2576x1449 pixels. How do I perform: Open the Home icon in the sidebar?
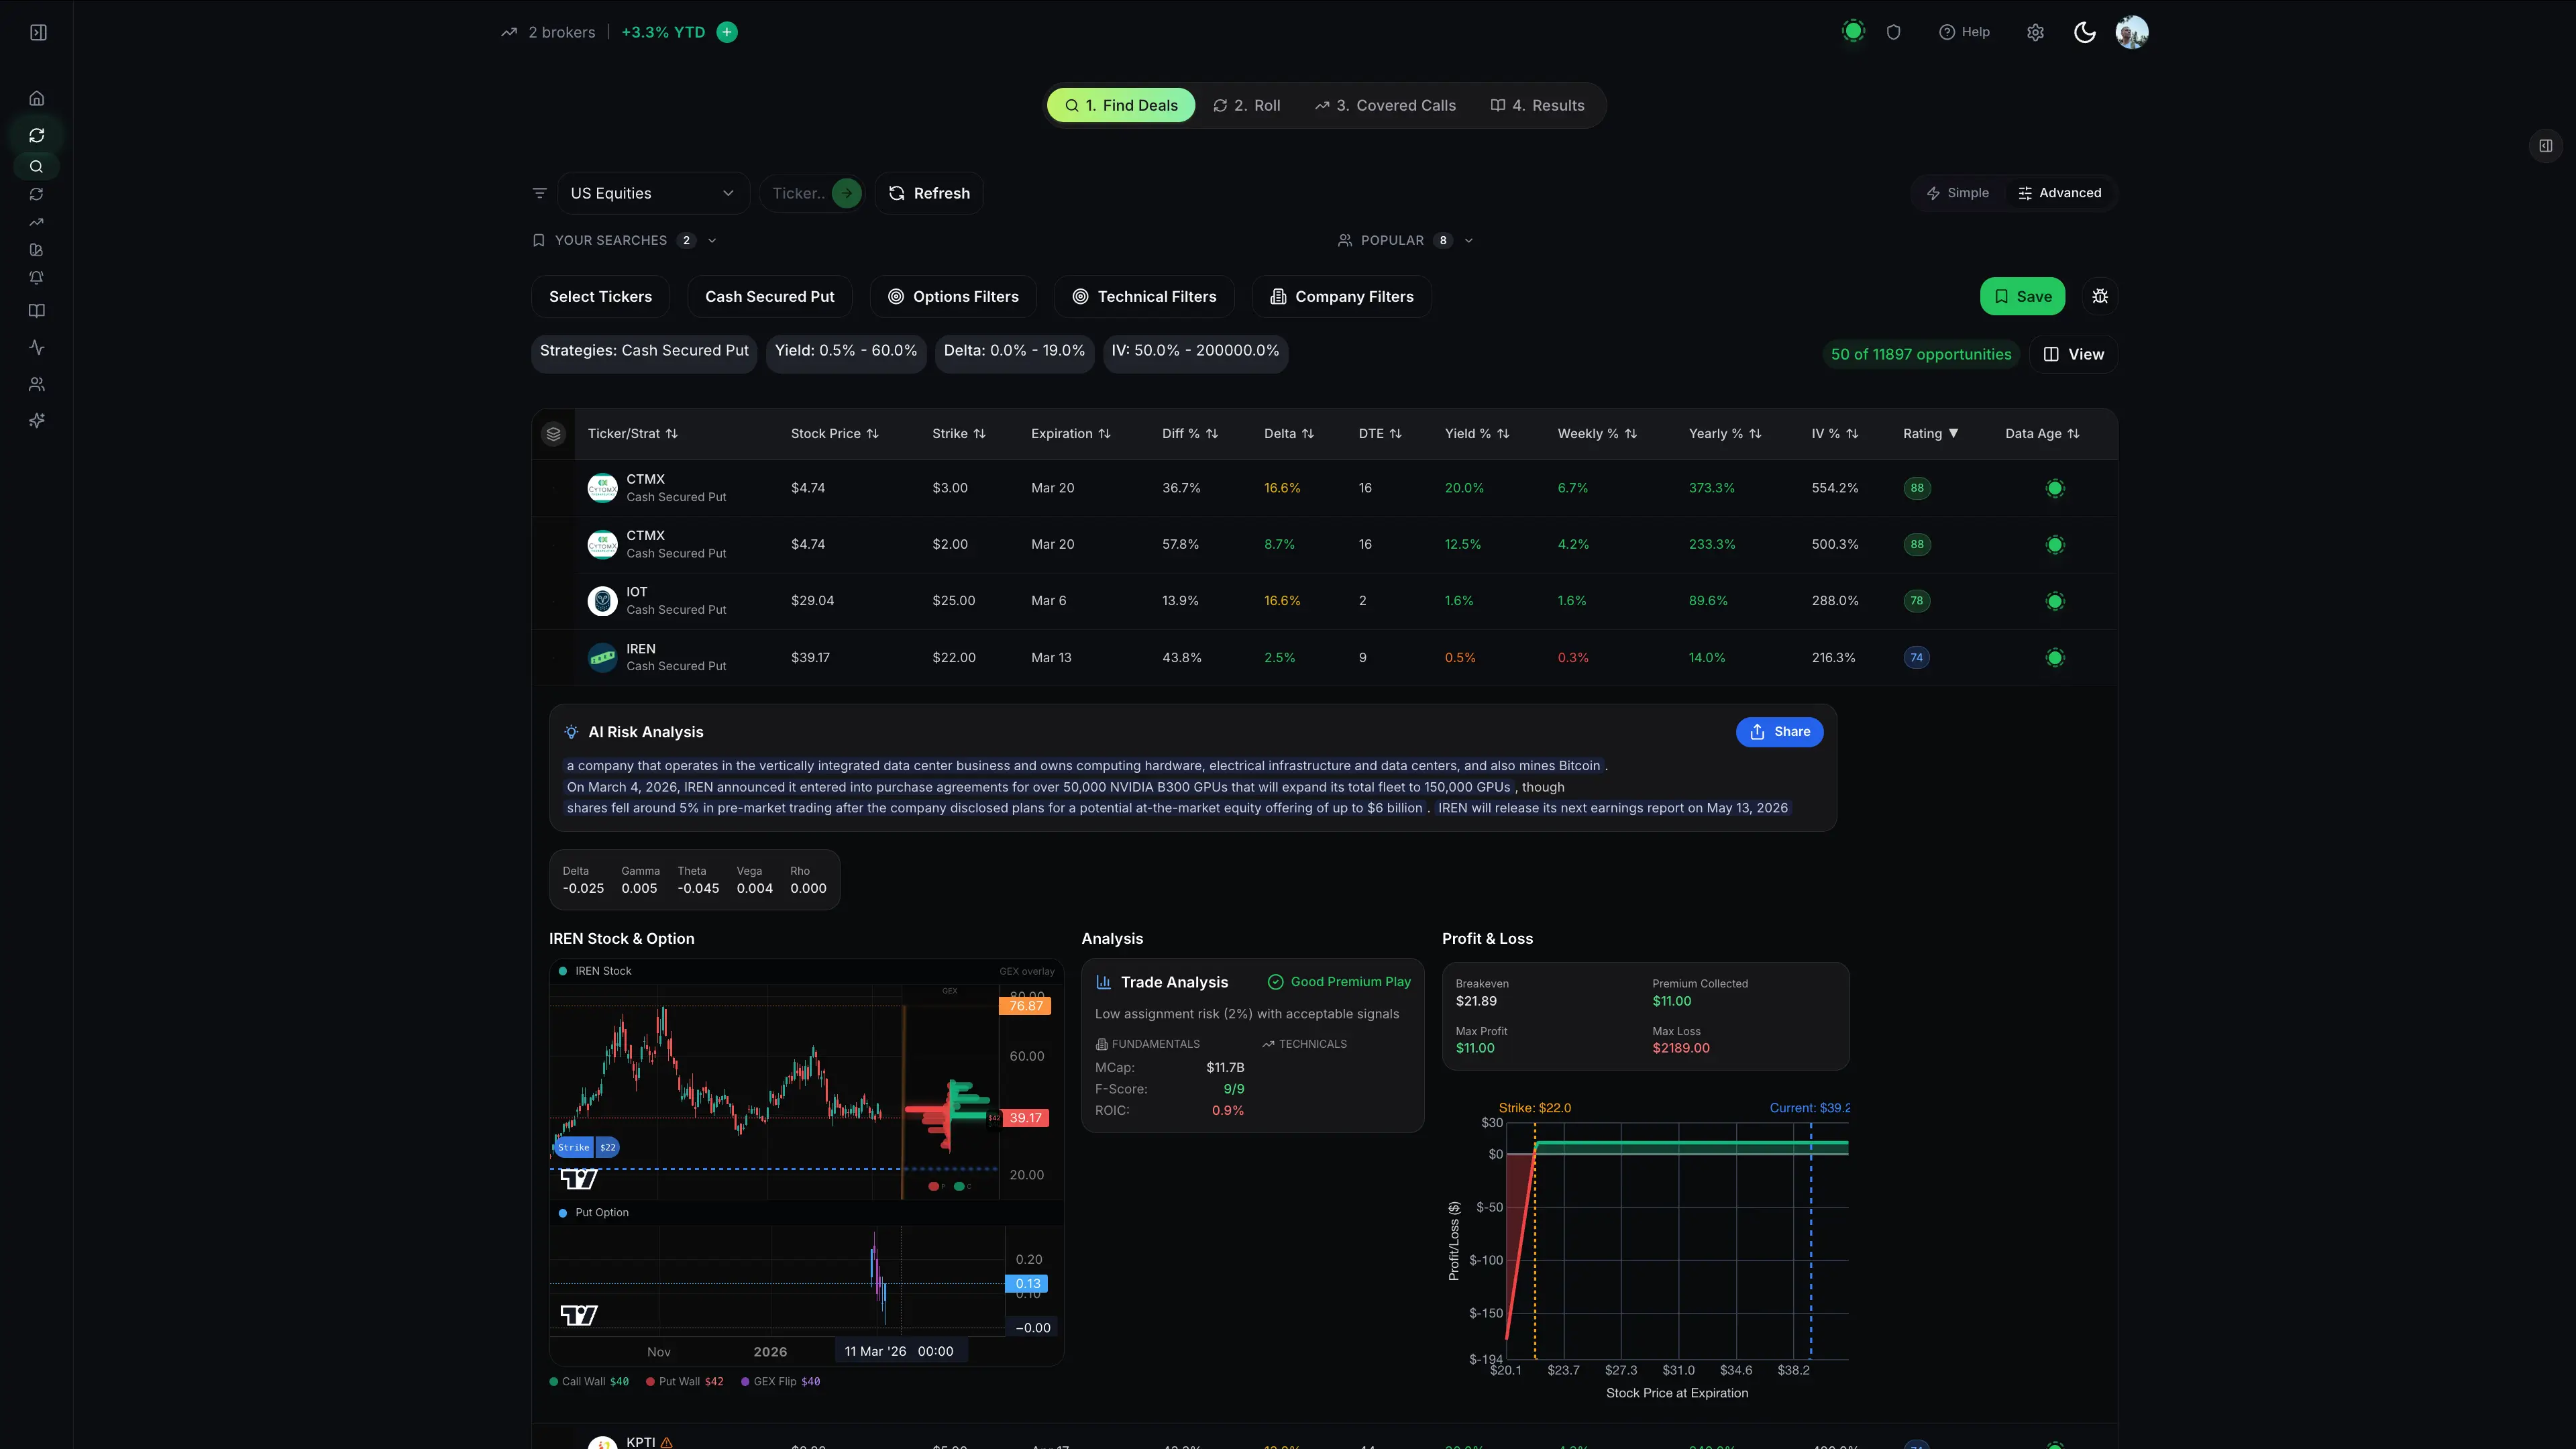37,98
